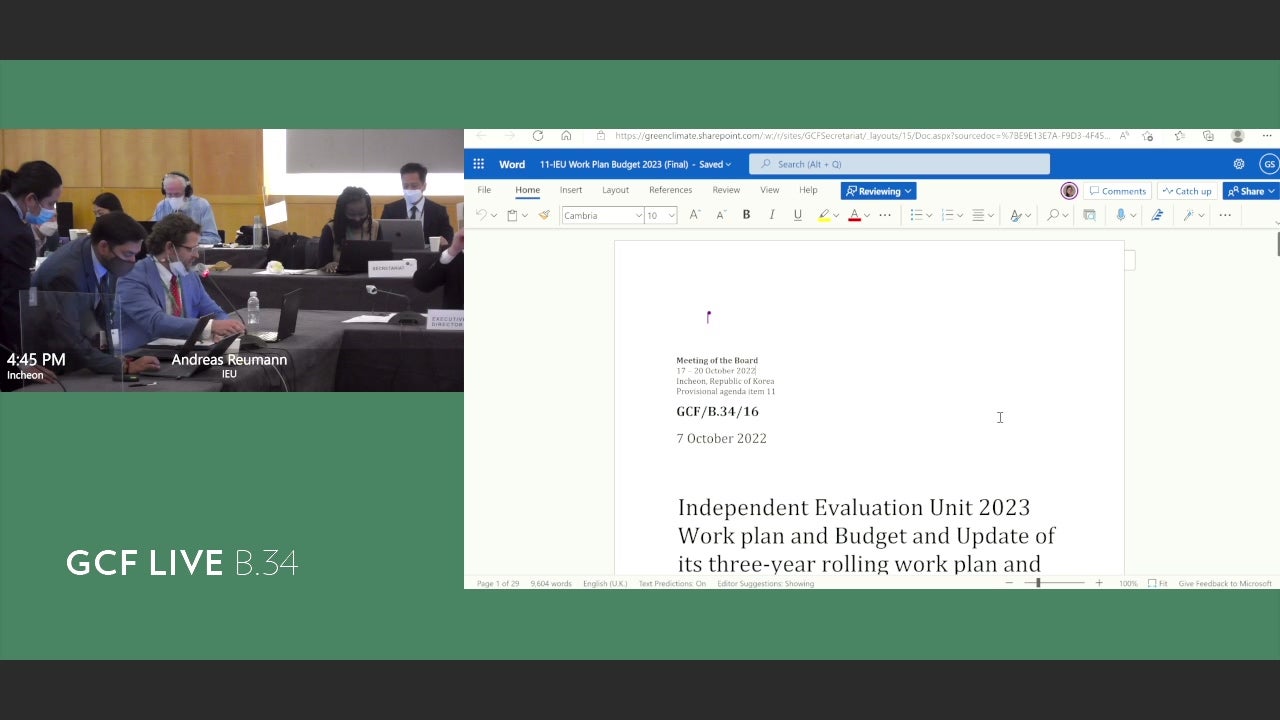The width and height of the screenshot is (1280, 720).
Task: Open browser favorites star icon
Action: click(1180, 136)
